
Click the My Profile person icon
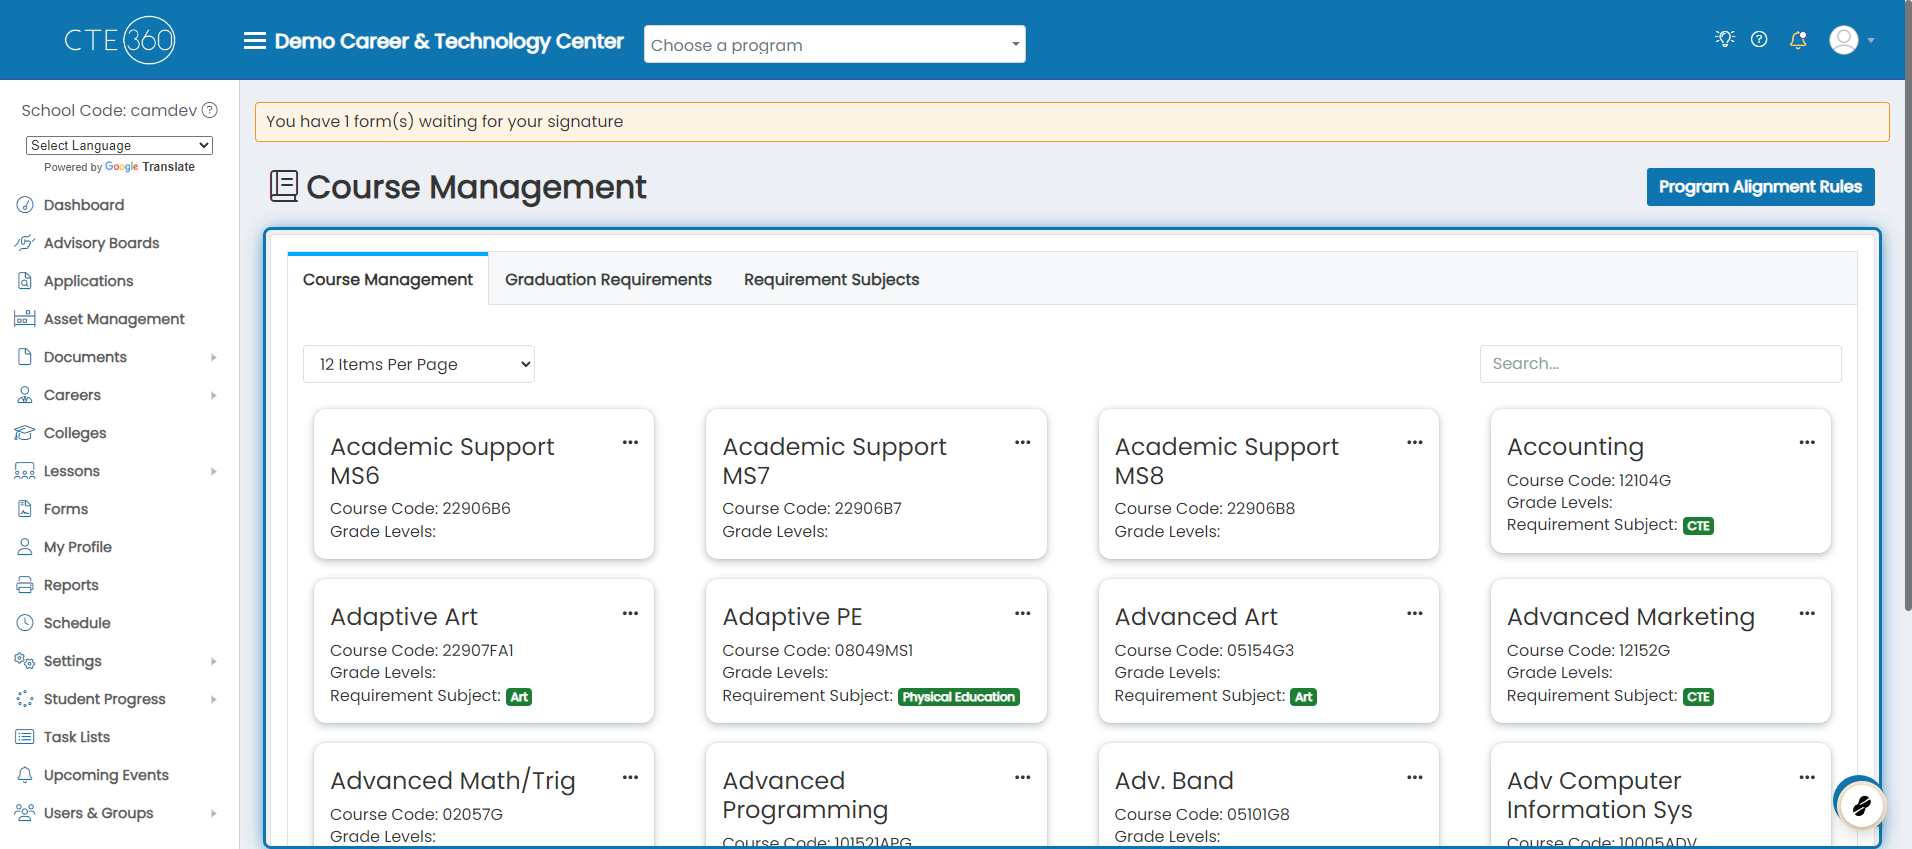pyautogui.click(x=25, y=547)
